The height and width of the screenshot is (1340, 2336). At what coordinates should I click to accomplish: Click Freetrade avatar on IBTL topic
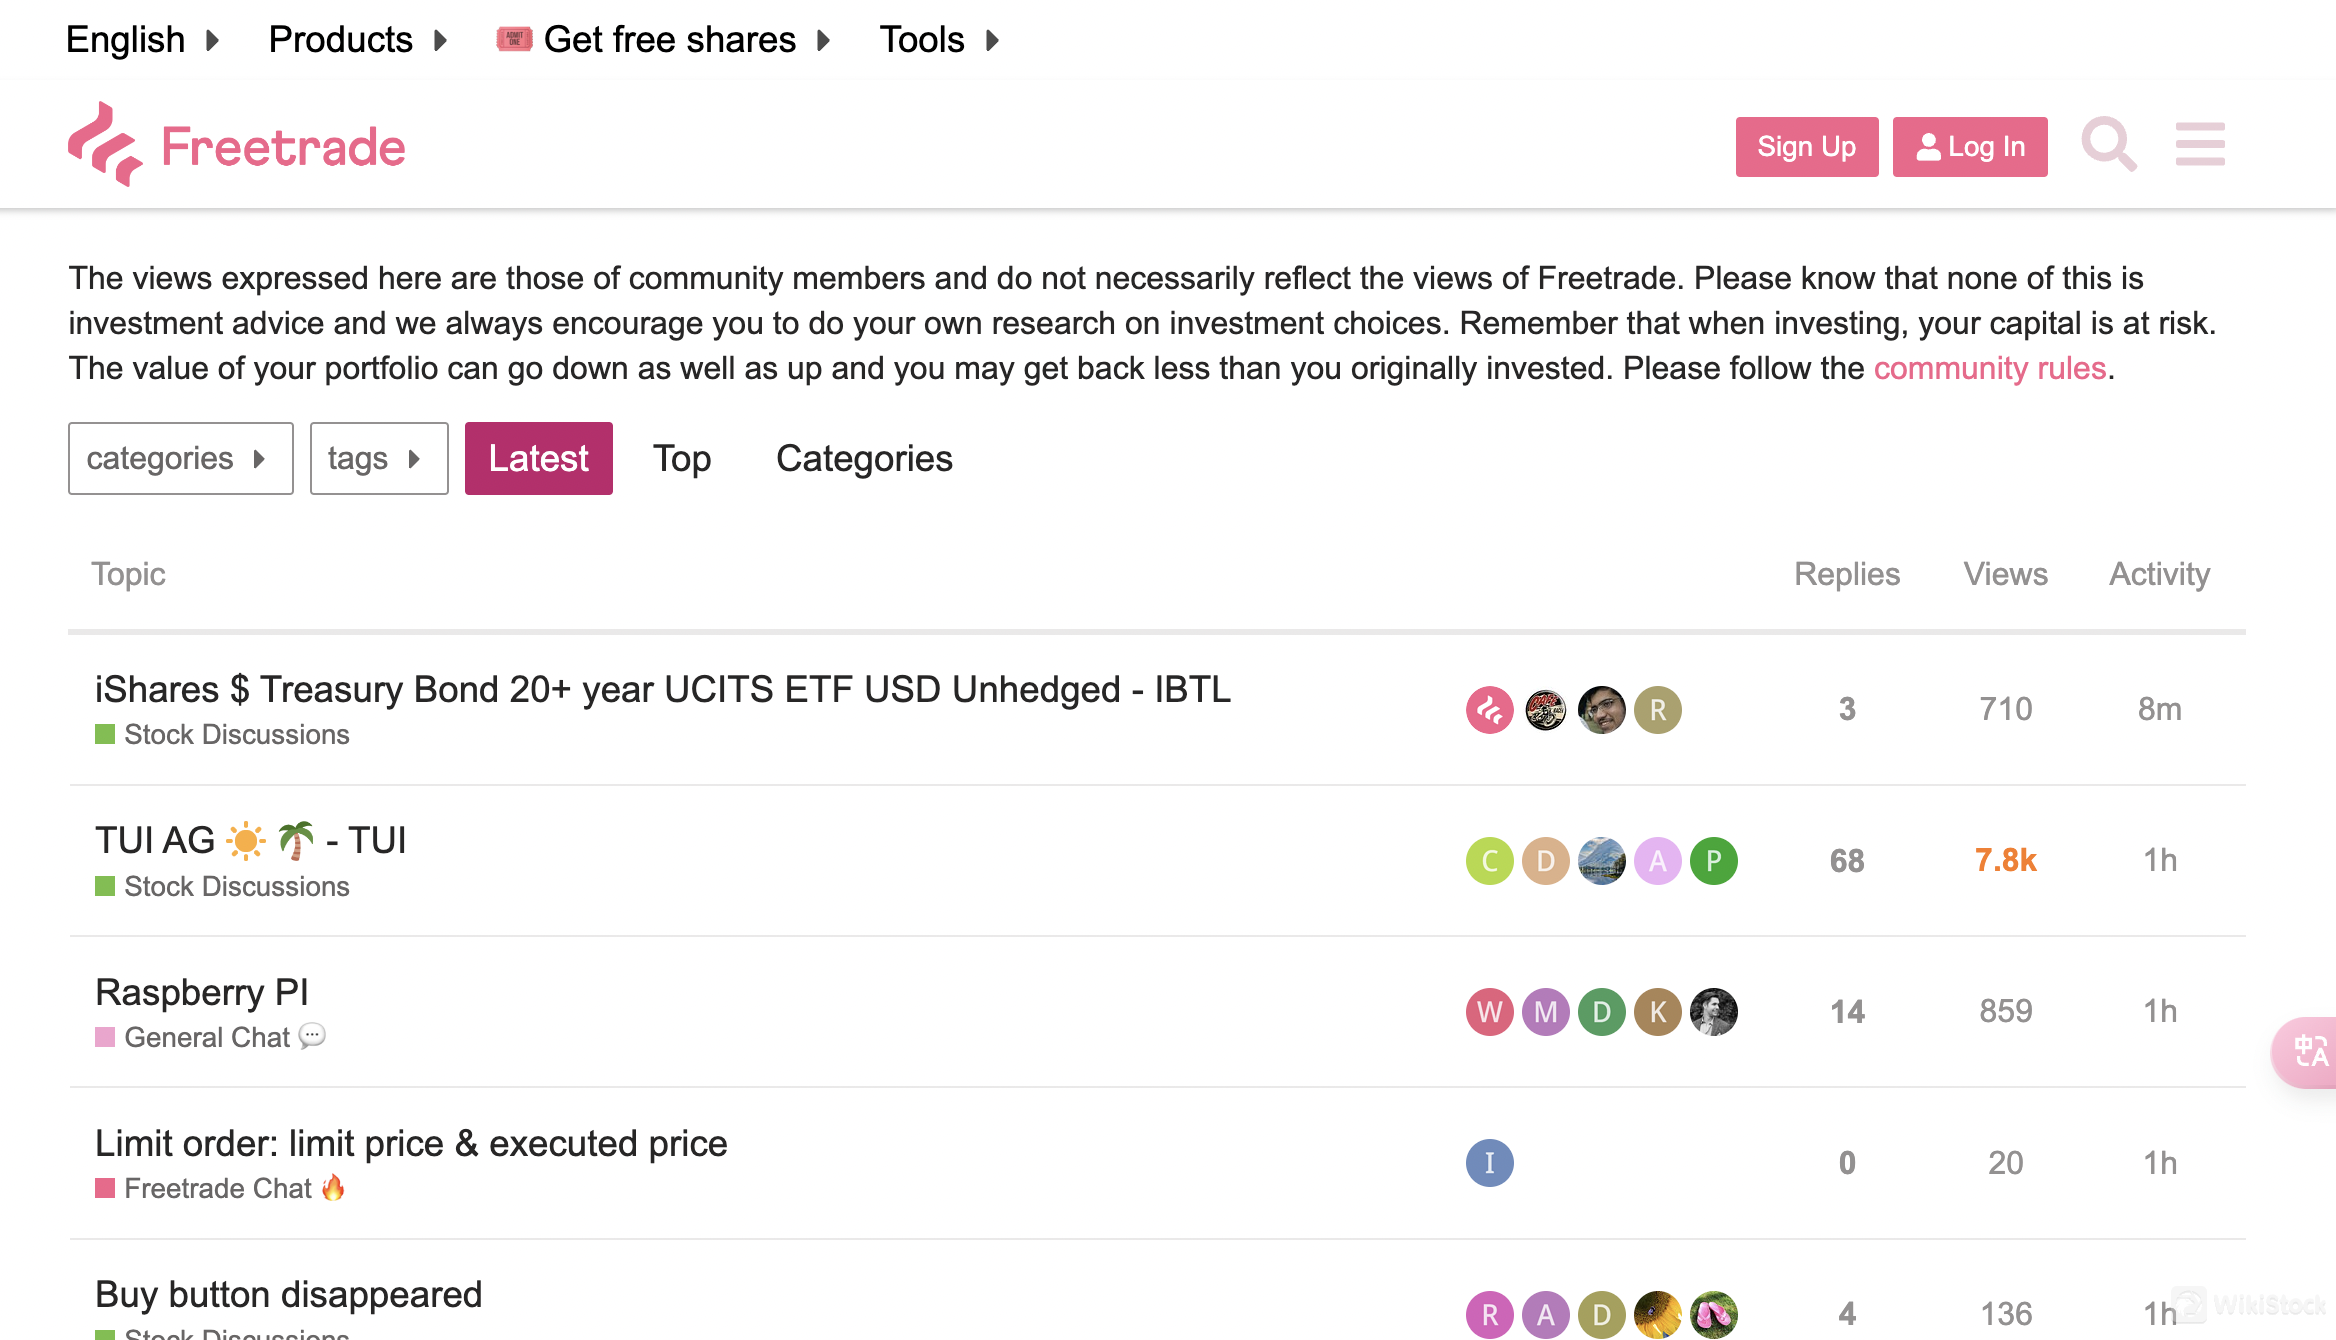[1489, 710]
